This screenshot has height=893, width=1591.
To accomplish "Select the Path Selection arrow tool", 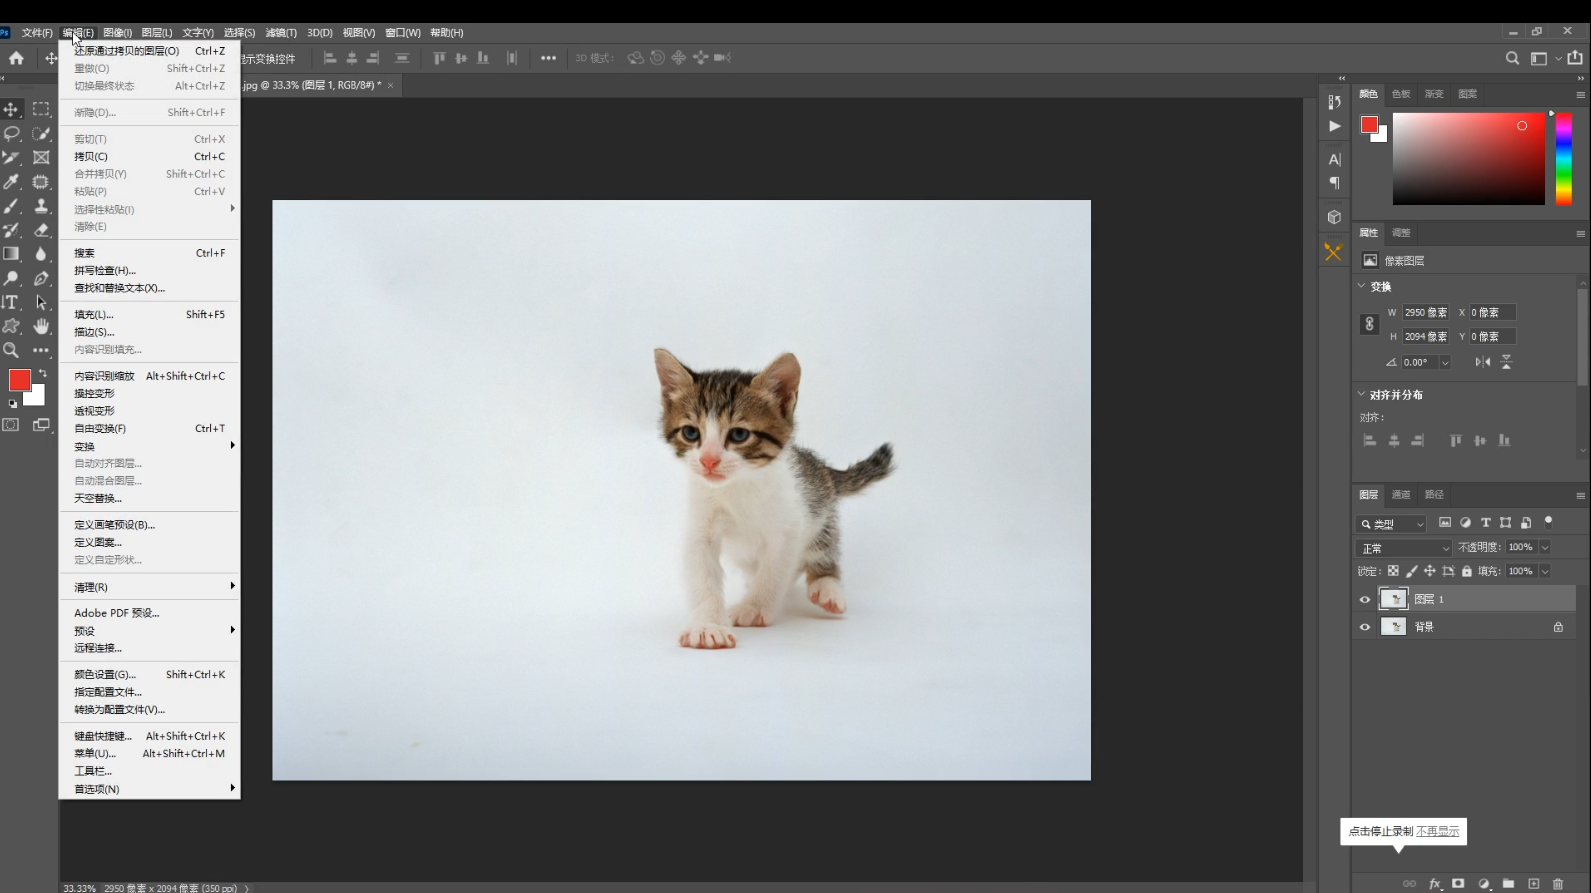I will (x=41, y=302).
